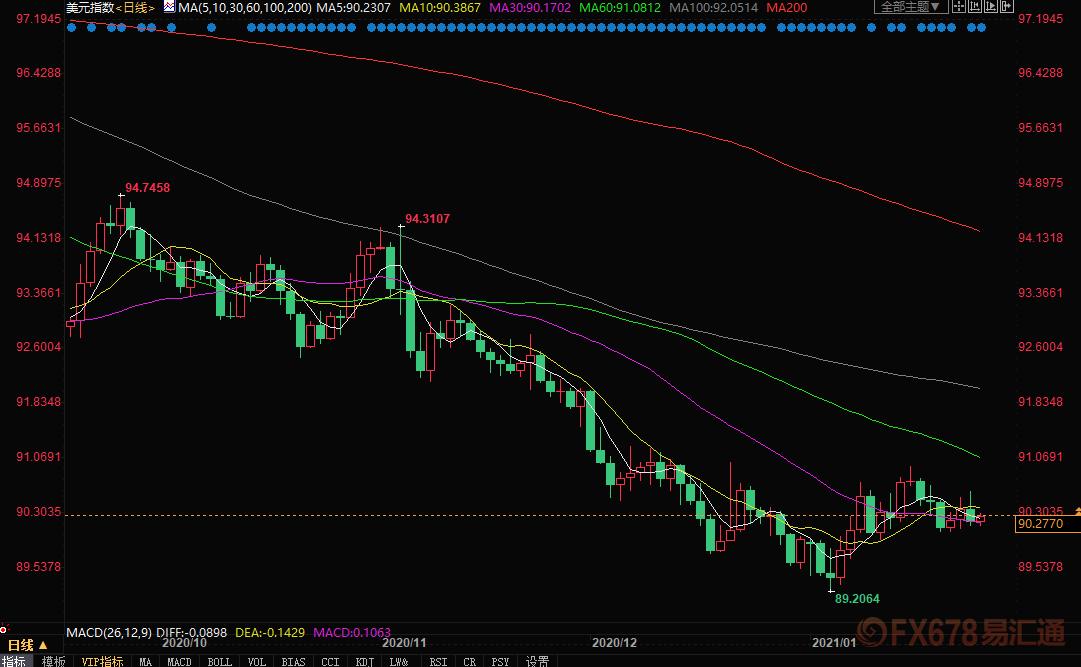Select the BOLL indicator tab
The image size is (1081, 667).
(x=219, y=661)
